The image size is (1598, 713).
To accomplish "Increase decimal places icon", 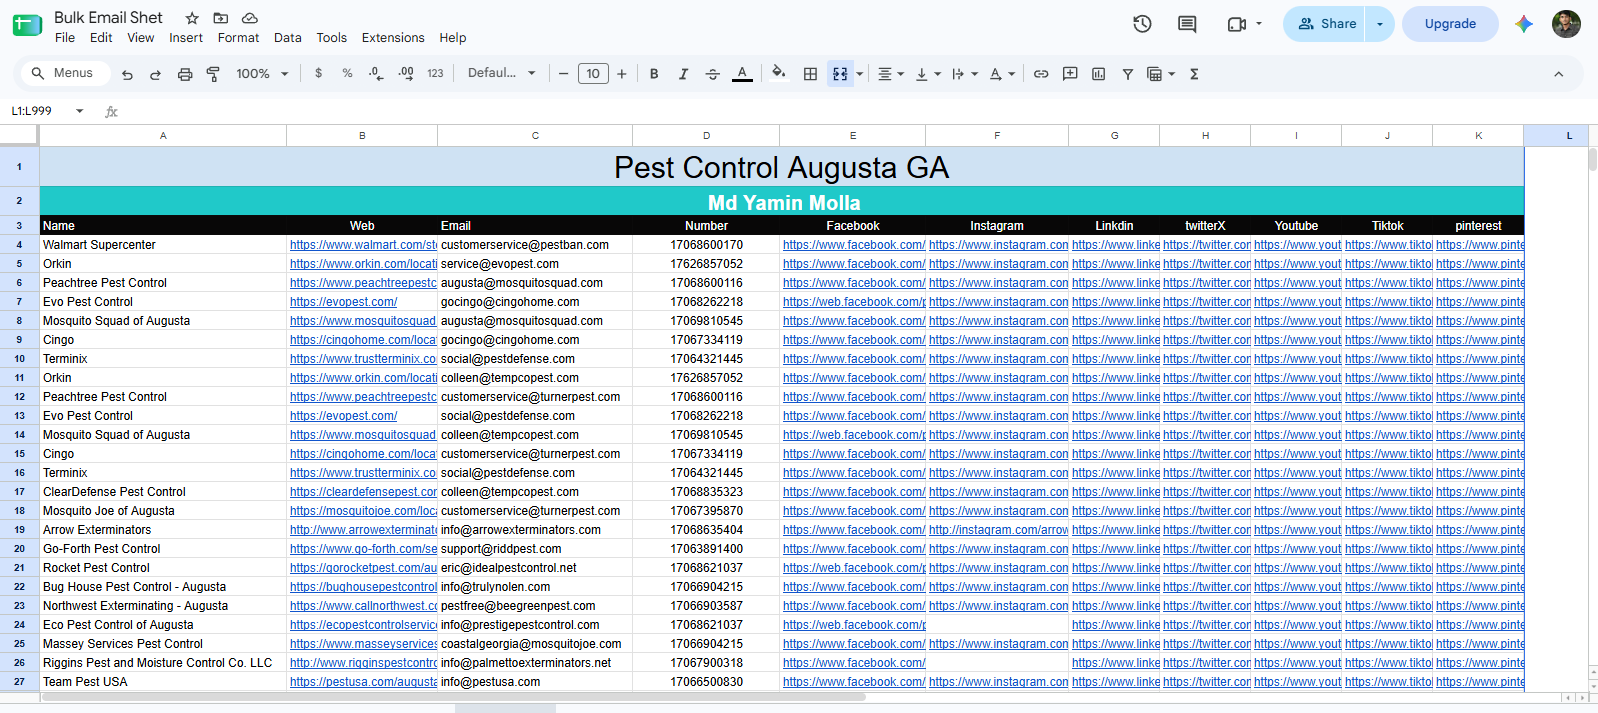I will click(x=406, y=74).
